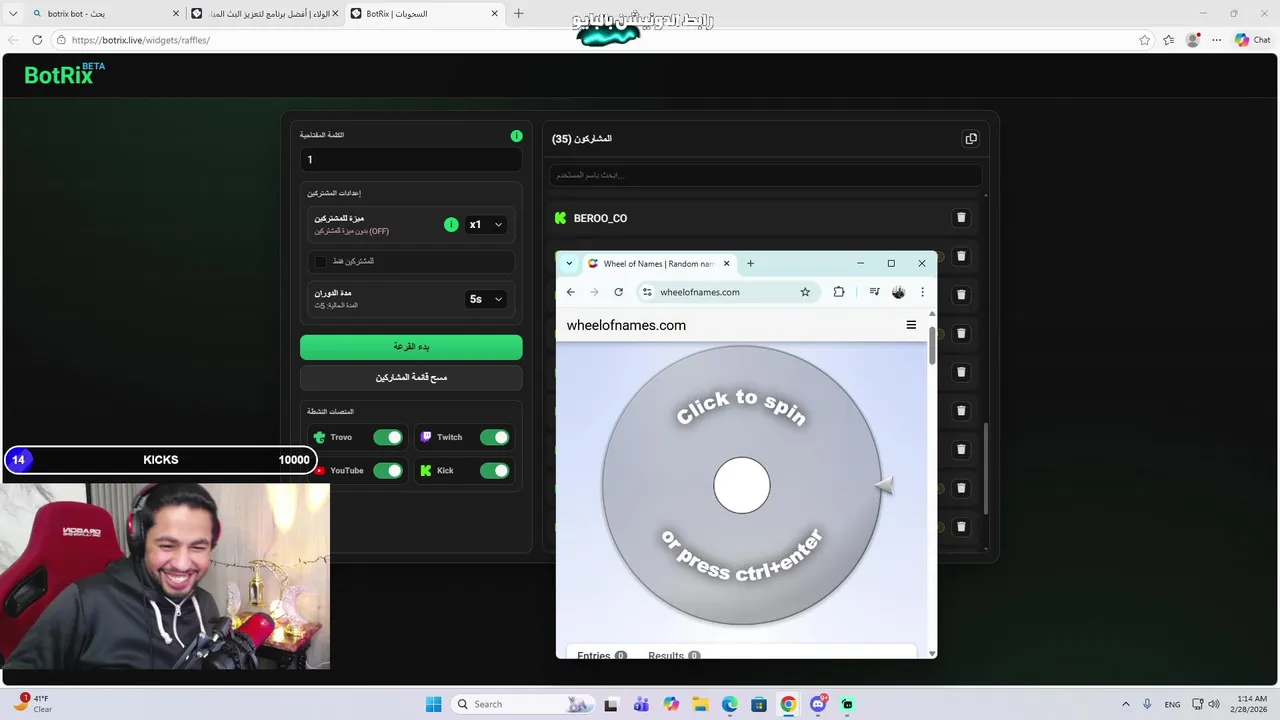The width and height of the screenshot is (1280, 720).
Task: Open hamburger menu on wheelofnames.com
Action: coord(911,325)
